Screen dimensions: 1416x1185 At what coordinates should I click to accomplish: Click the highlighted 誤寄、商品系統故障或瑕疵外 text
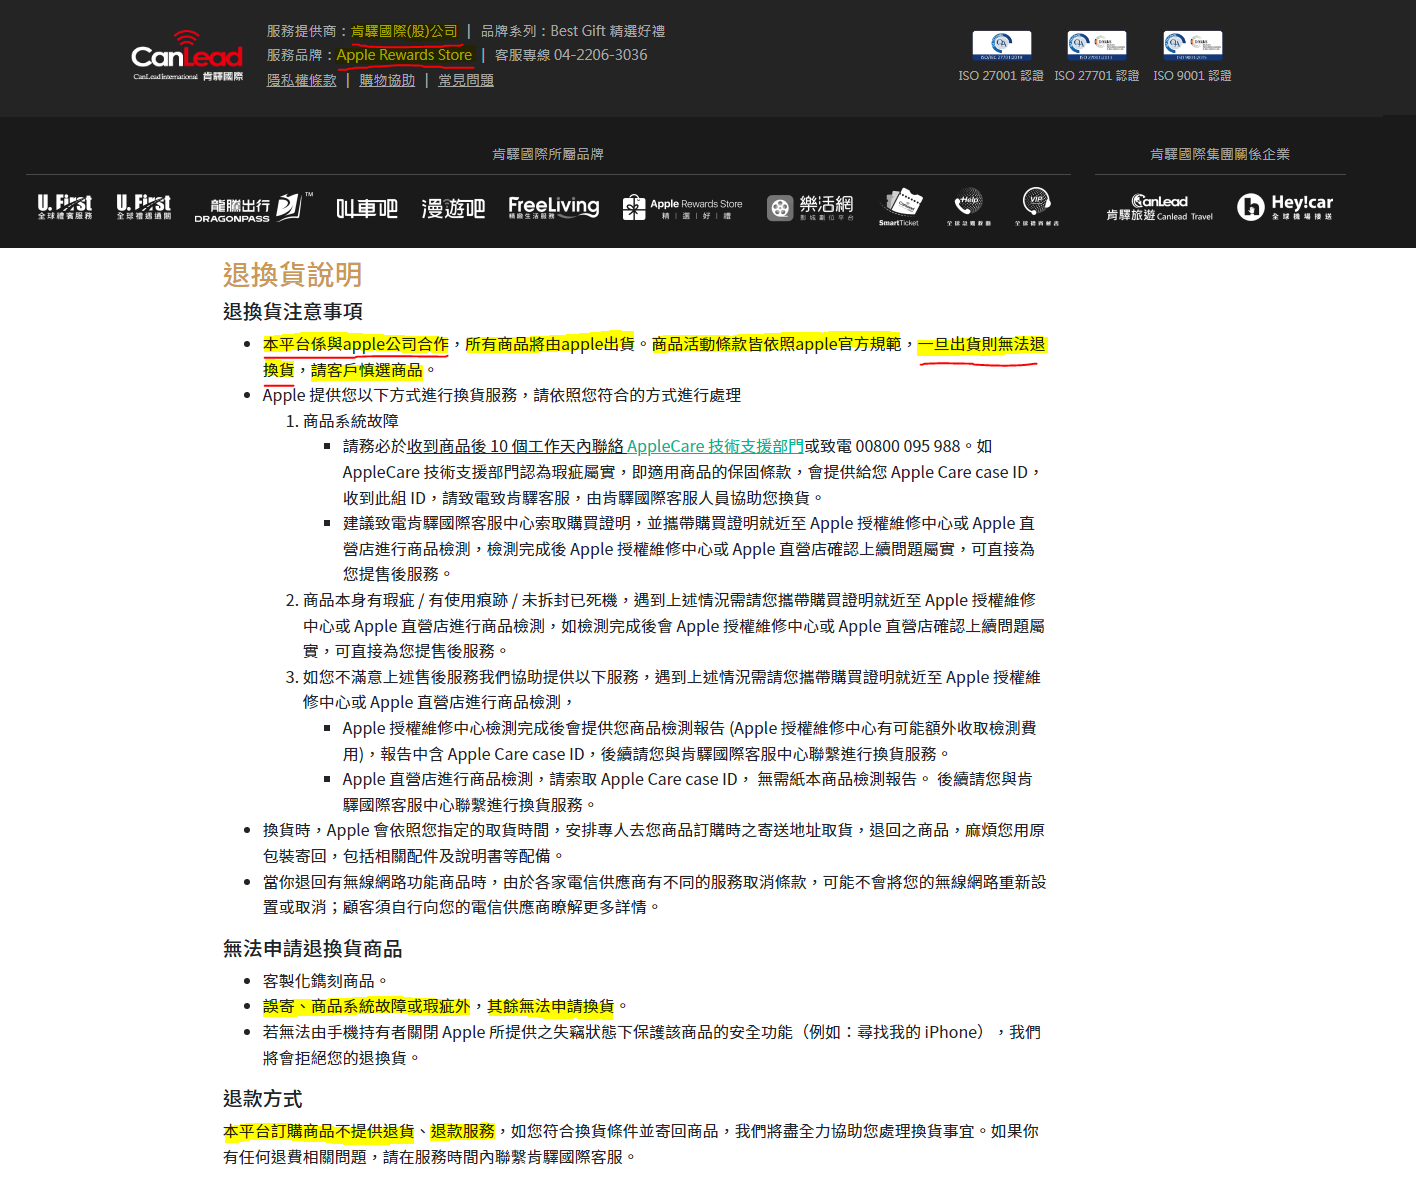[x=366, y=1006]
